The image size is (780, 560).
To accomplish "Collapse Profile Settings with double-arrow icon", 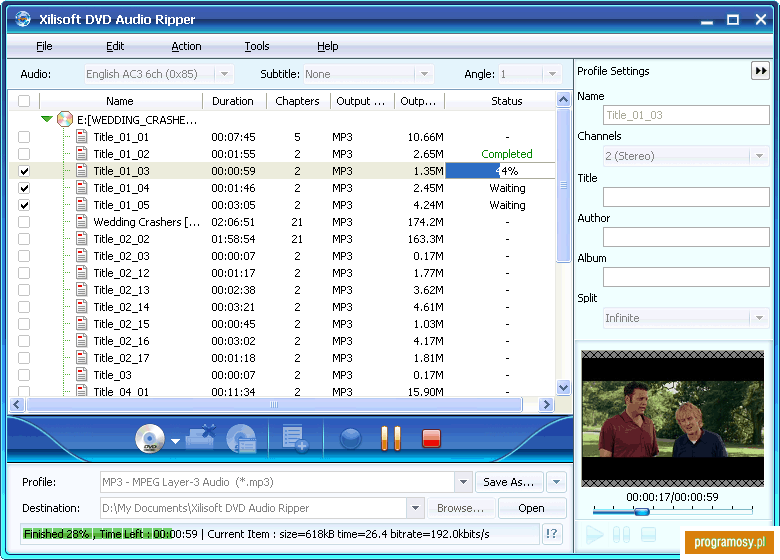I will (x=761, y=71).
